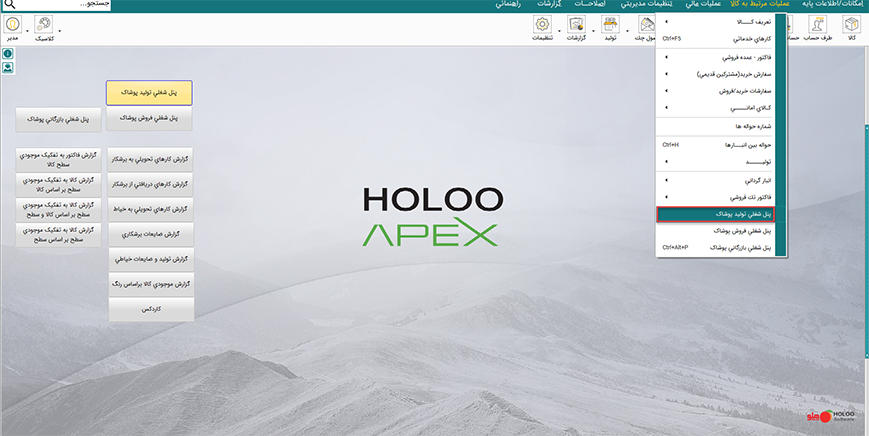This screenshot has width=869, height=436.
Task: Open dropdown arrow next to گزارشات toolbar icon
Action: [594, 30]
